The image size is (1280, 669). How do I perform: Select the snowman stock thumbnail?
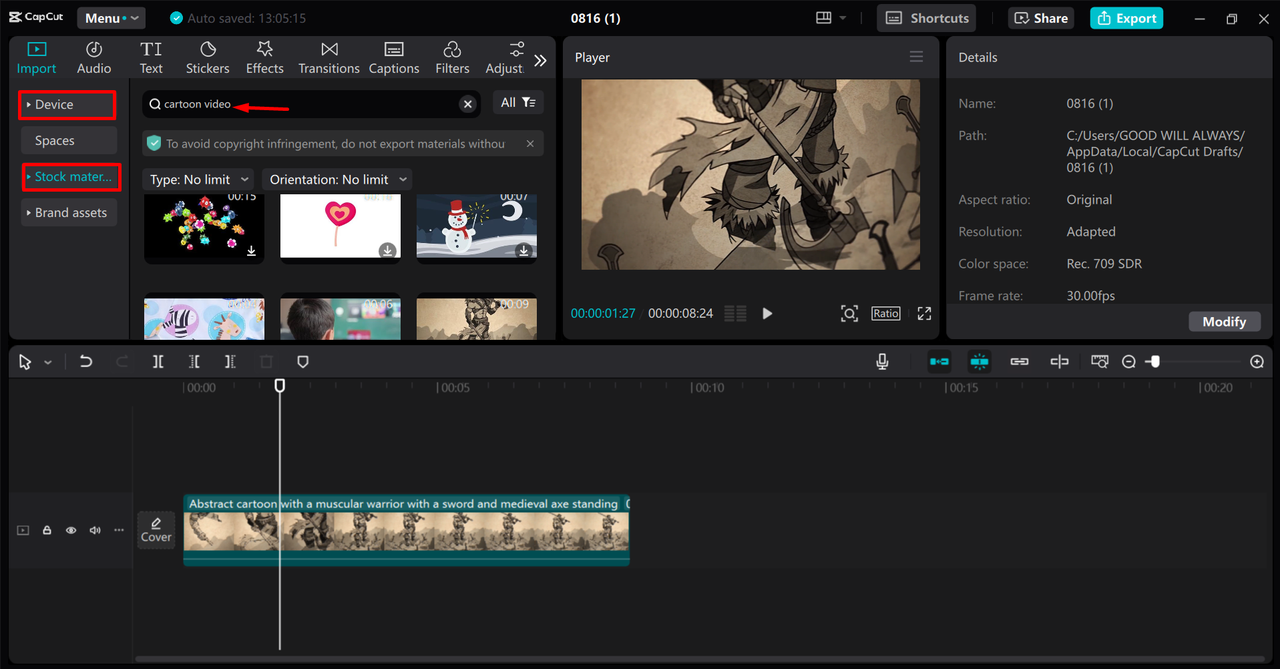point(476,227)
